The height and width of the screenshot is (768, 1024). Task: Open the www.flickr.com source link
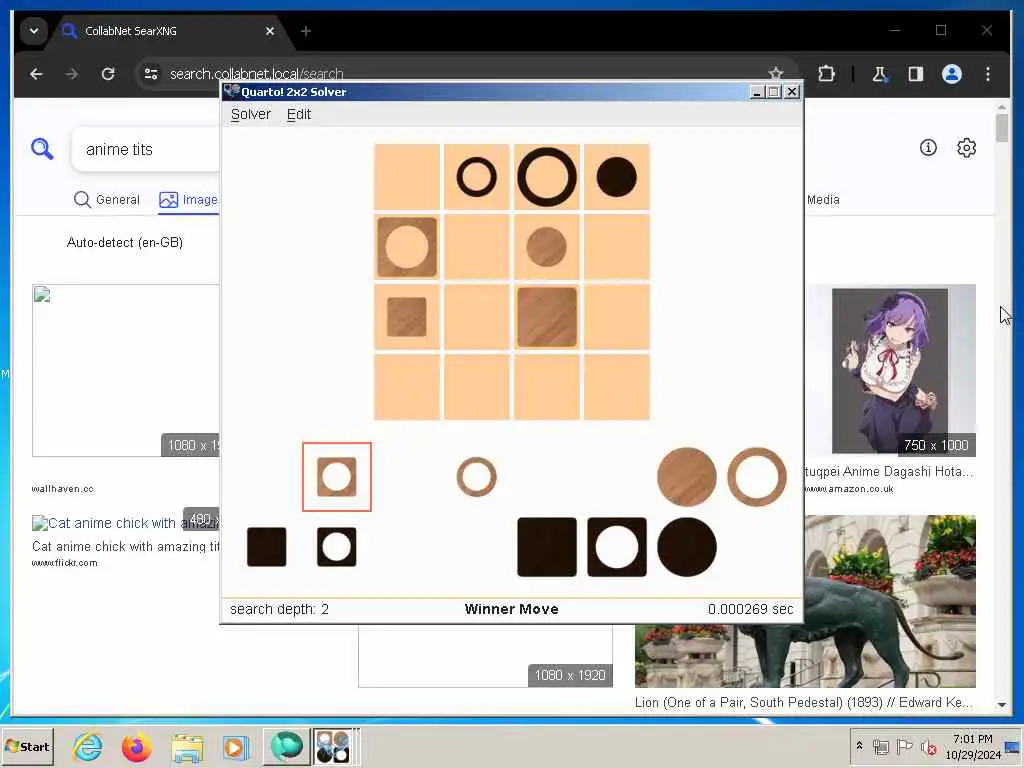[x=65, y=563]
